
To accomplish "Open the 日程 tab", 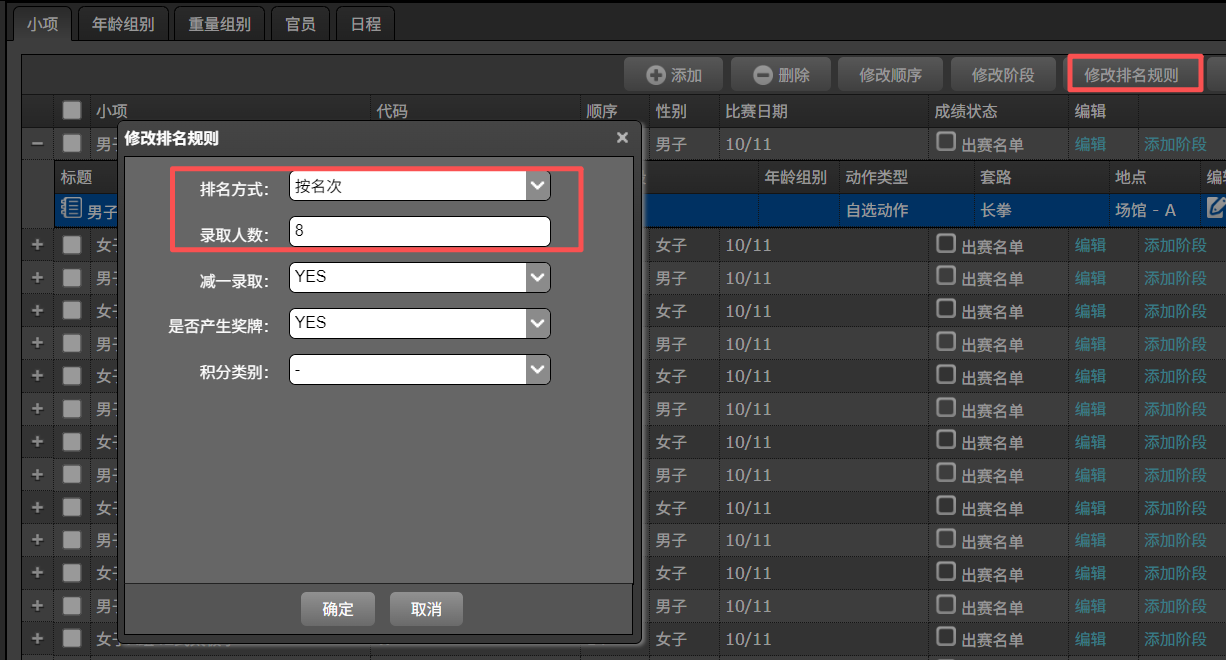I will click(x=365, y=24).
